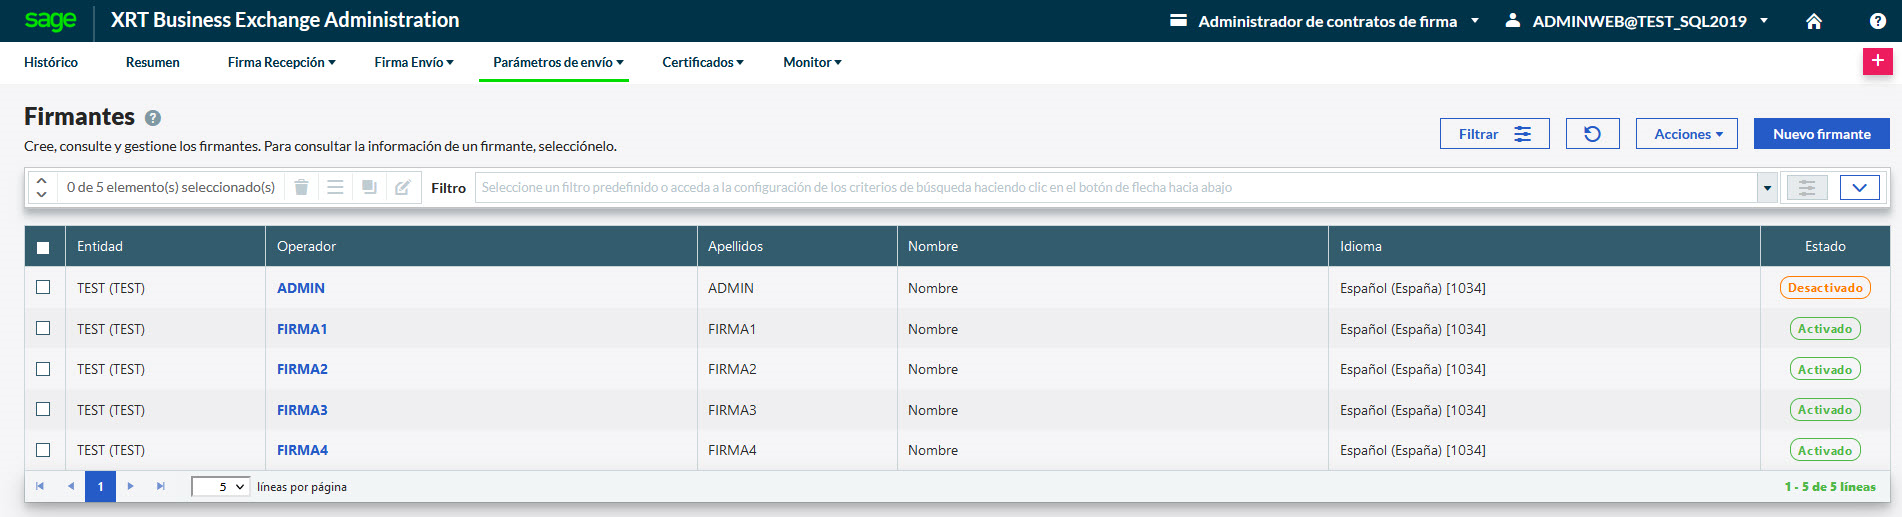Click the duplicate icon in selection toolbar
Image resolution: width=1902 pixels, height=517 pixels.
369,187
